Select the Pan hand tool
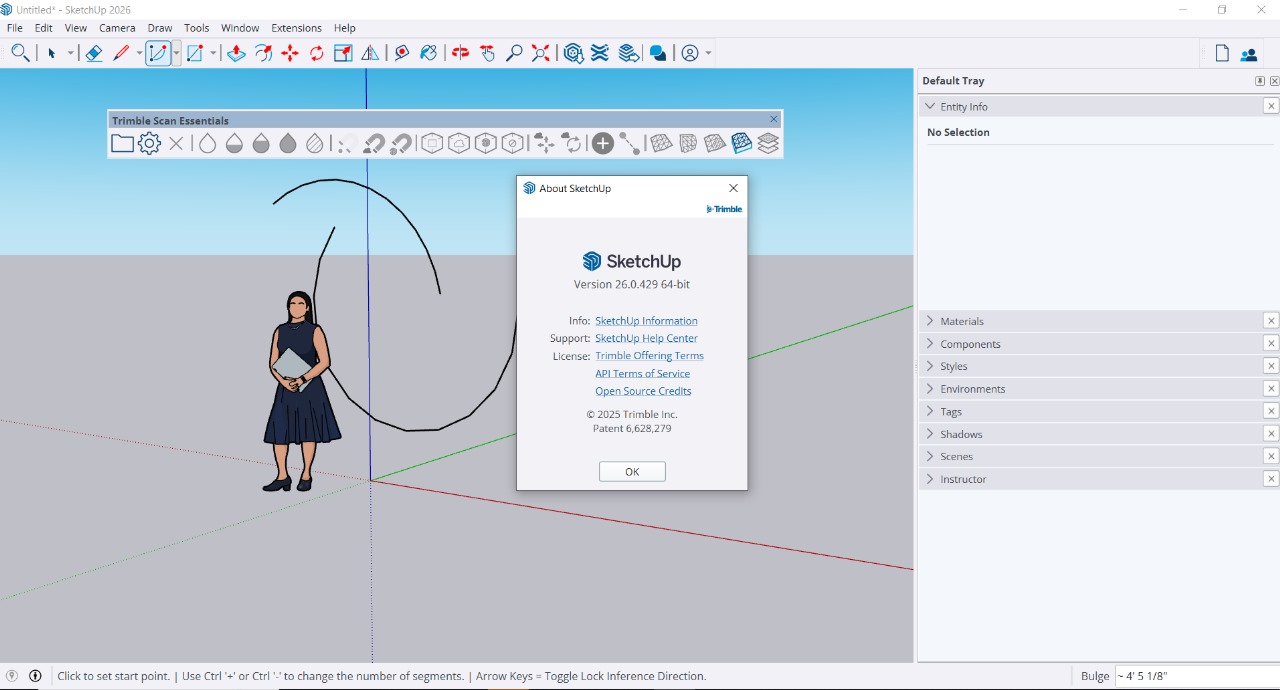1280x690 pixels. tap(487, 53)
